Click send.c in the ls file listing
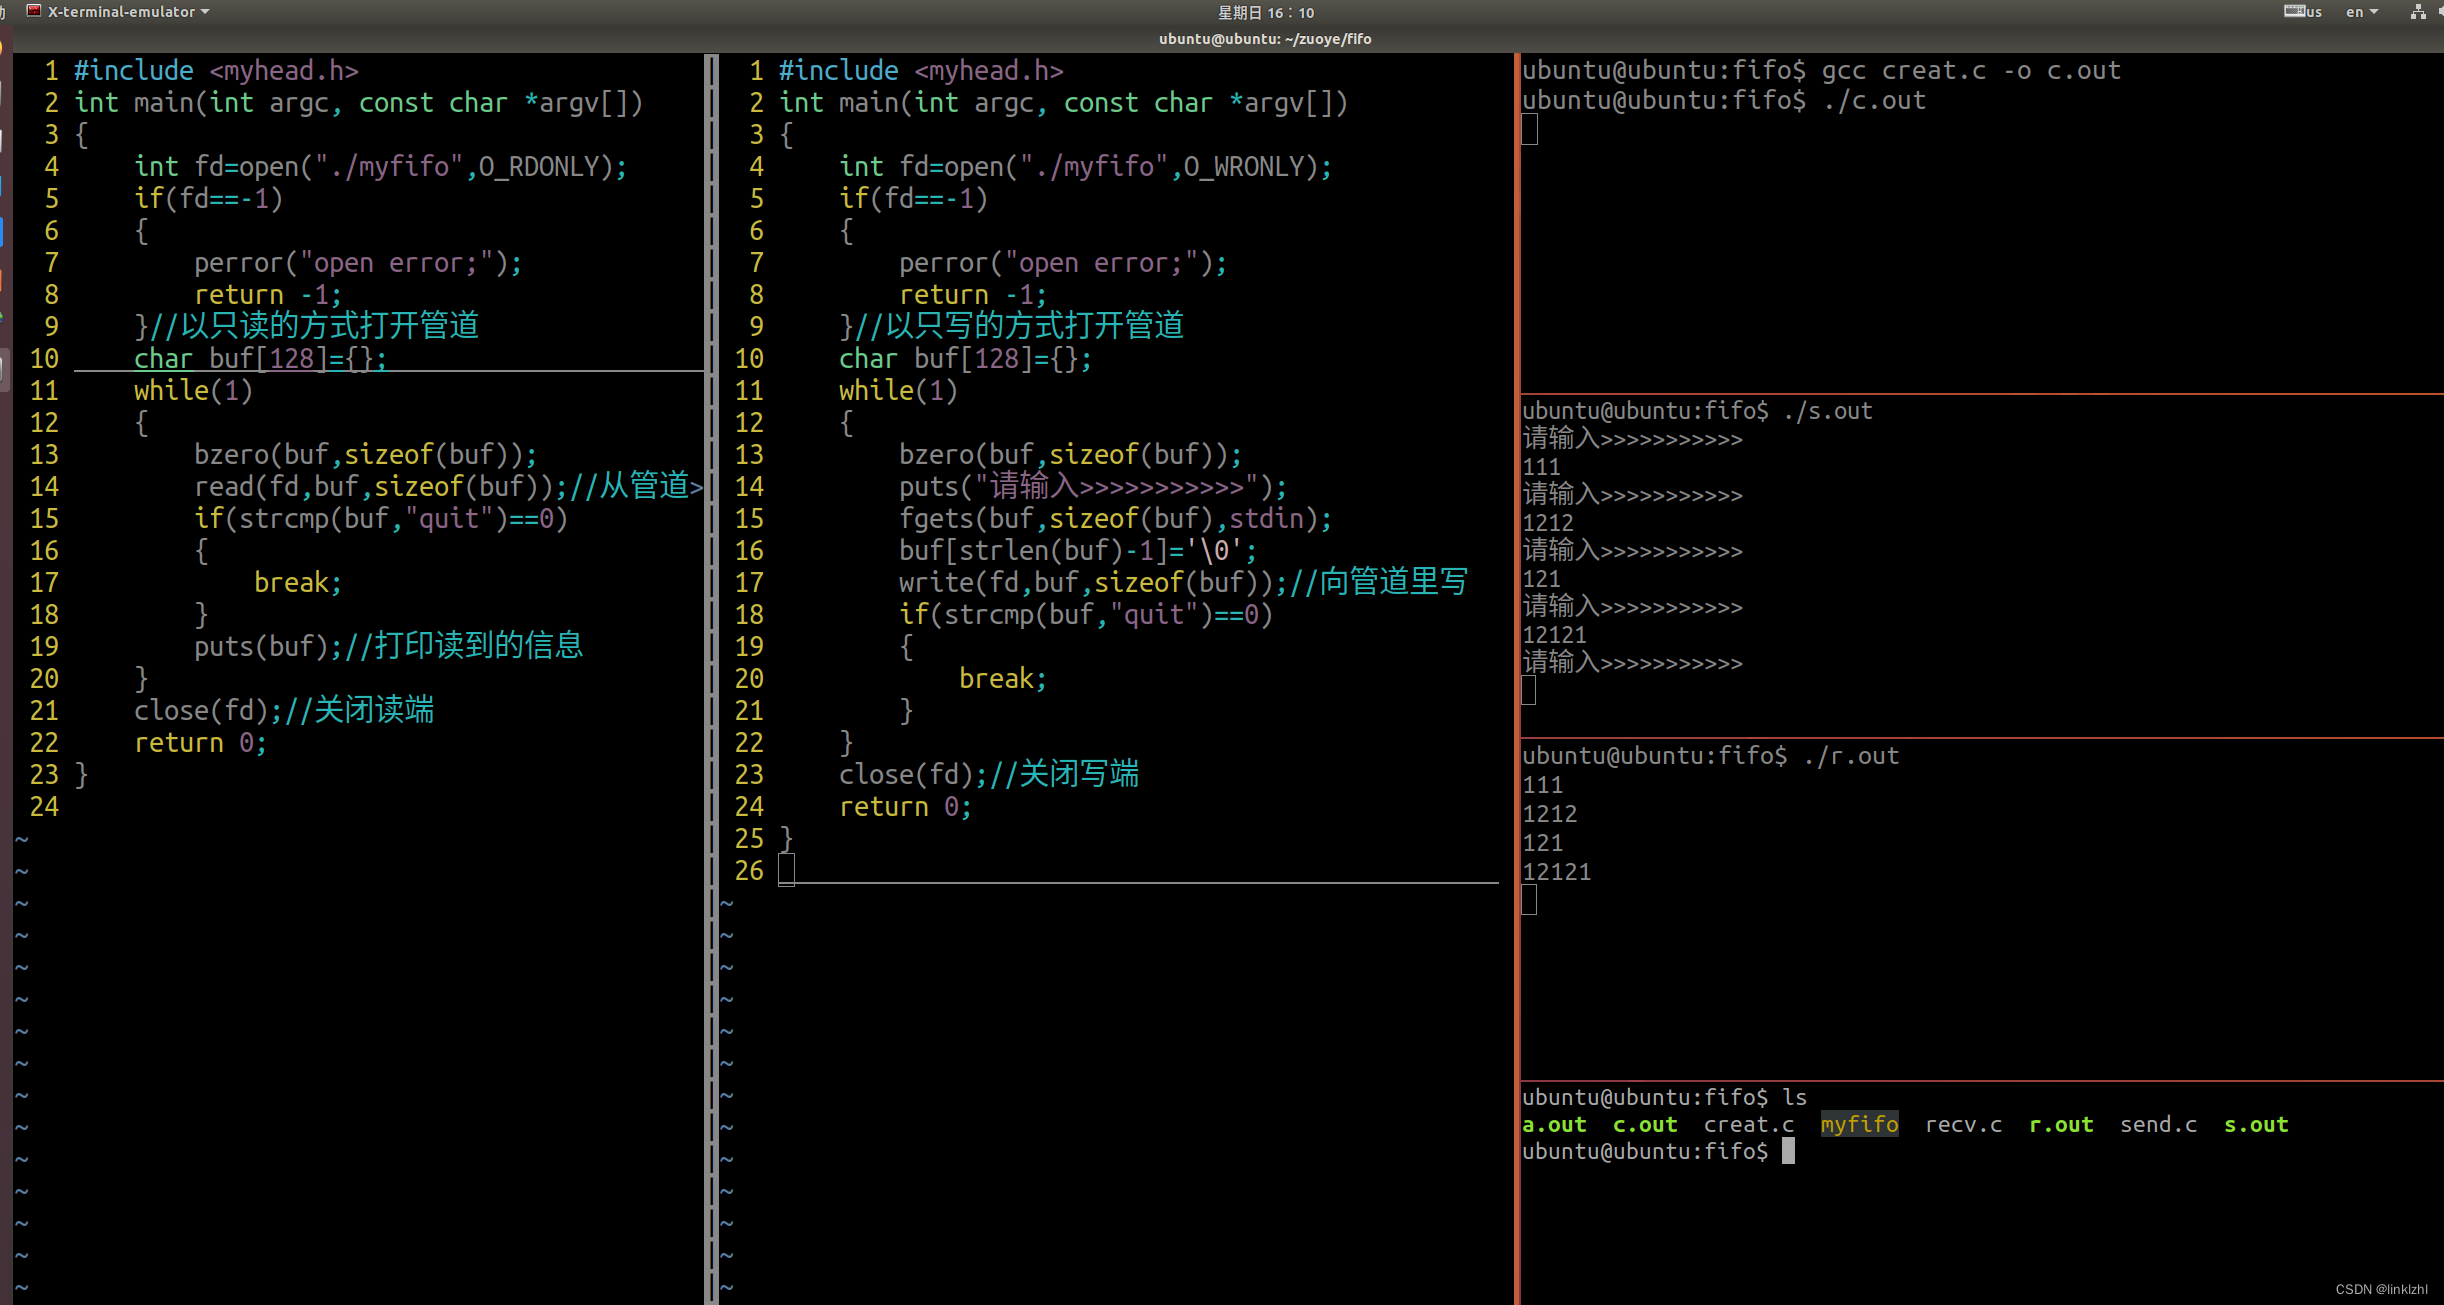Image resolution: width=2444 pixels, height=1305 pixels. point(2158,1125)
